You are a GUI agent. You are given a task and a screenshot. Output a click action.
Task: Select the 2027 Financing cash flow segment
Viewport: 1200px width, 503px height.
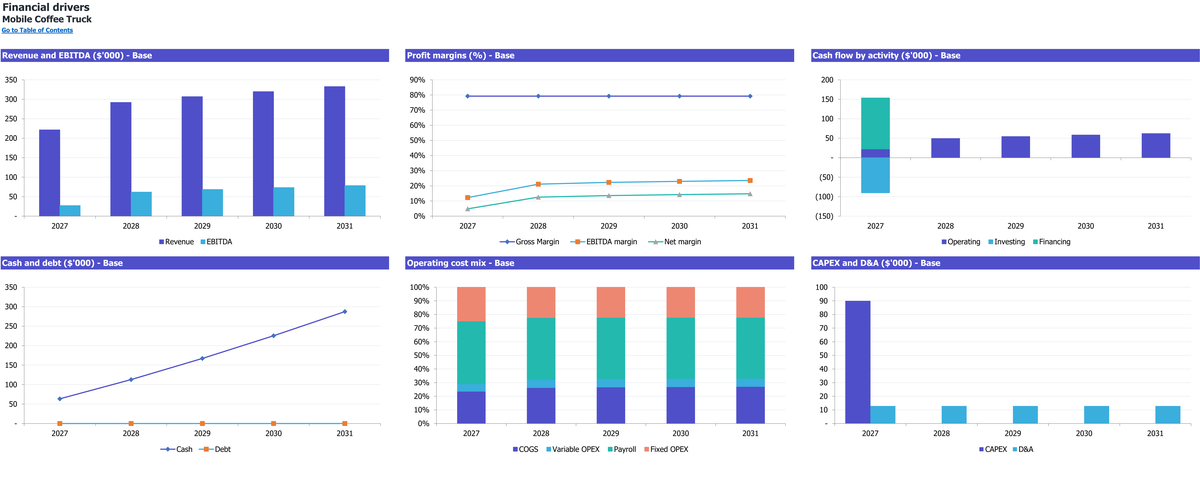[x=875, y=123]
